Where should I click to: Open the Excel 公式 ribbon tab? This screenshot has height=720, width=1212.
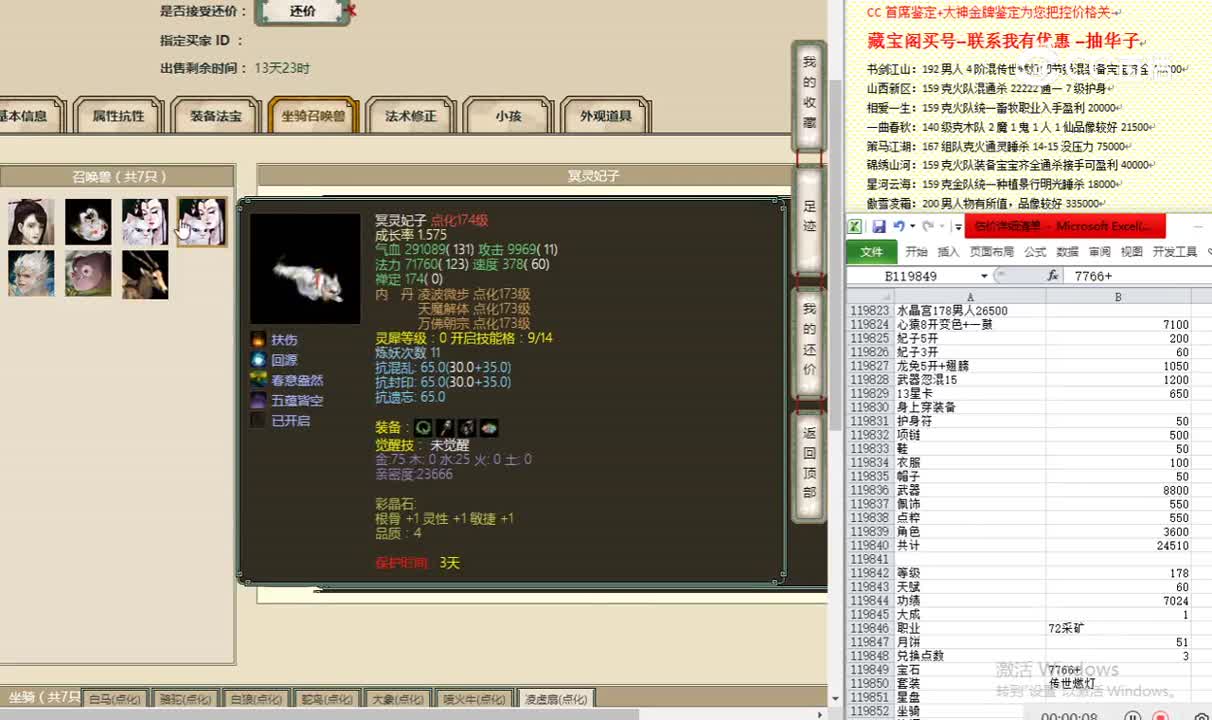point(1035,252)
